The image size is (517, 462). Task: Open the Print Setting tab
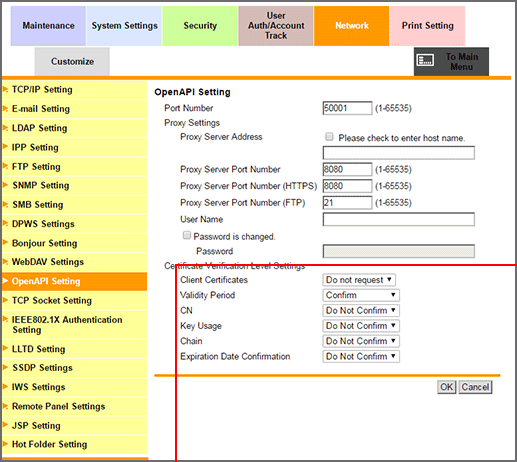click(x=427, y=26)
